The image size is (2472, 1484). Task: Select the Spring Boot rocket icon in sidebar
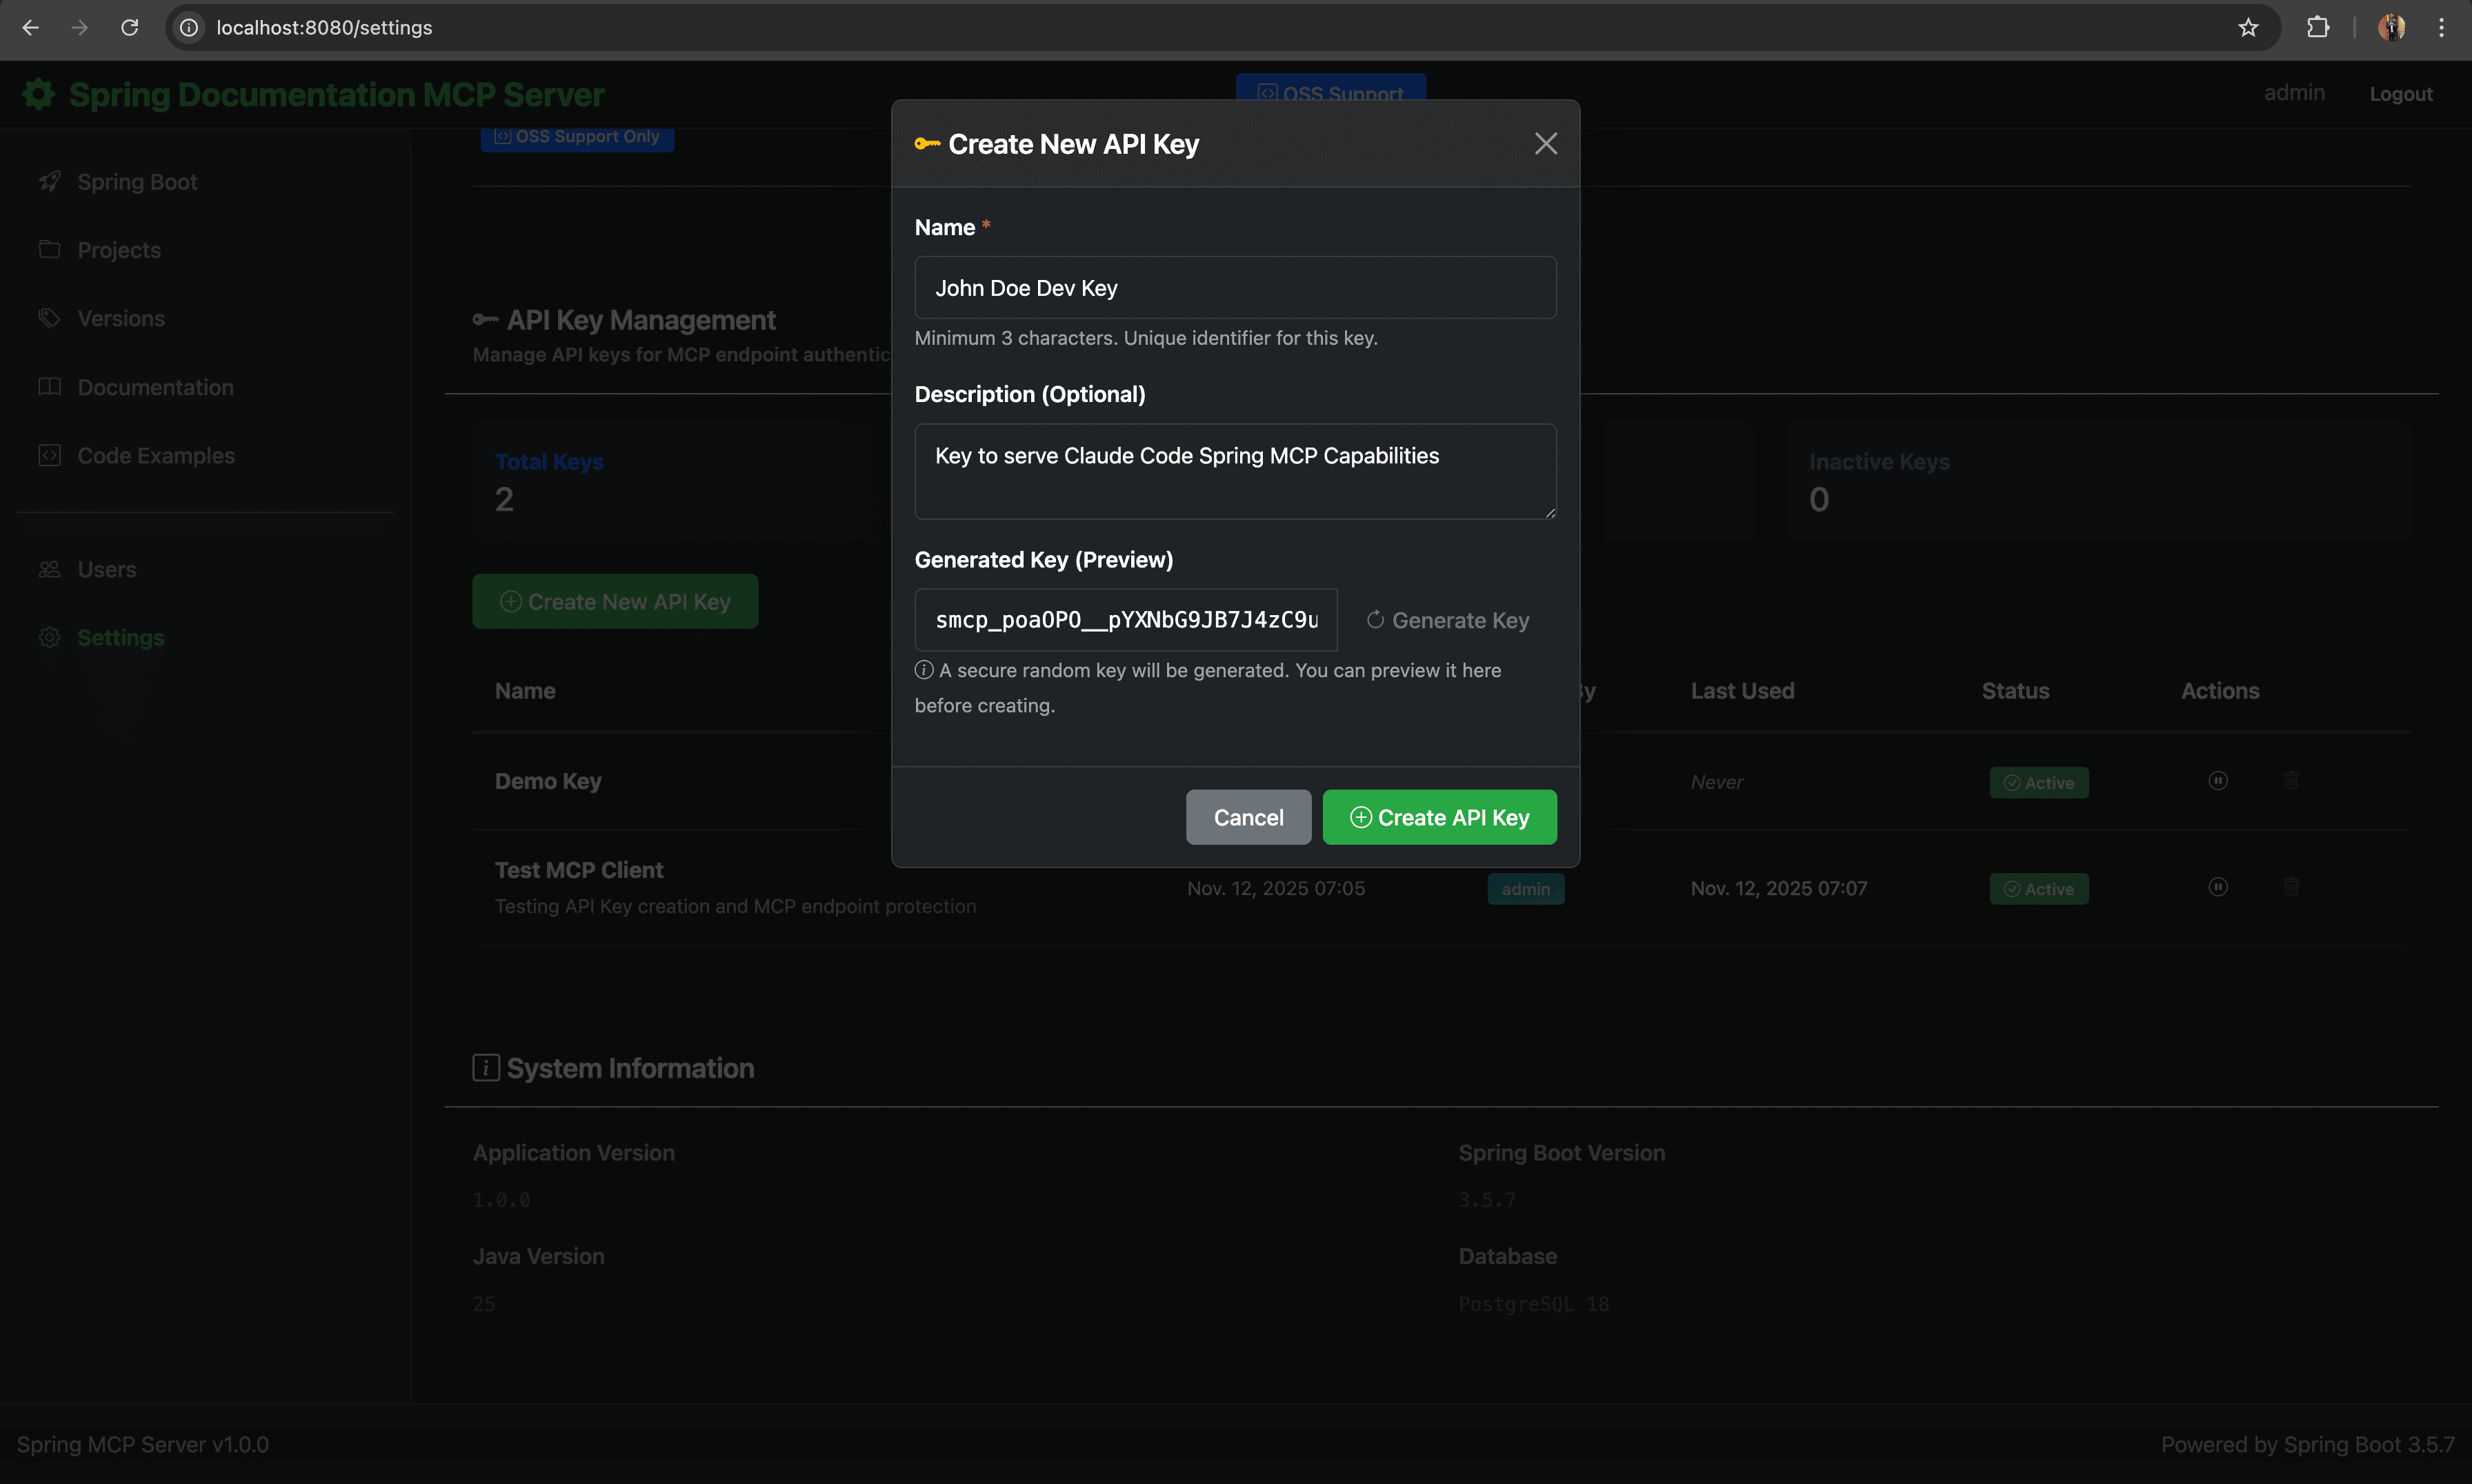pyautogui.click(x=50, y=181)
